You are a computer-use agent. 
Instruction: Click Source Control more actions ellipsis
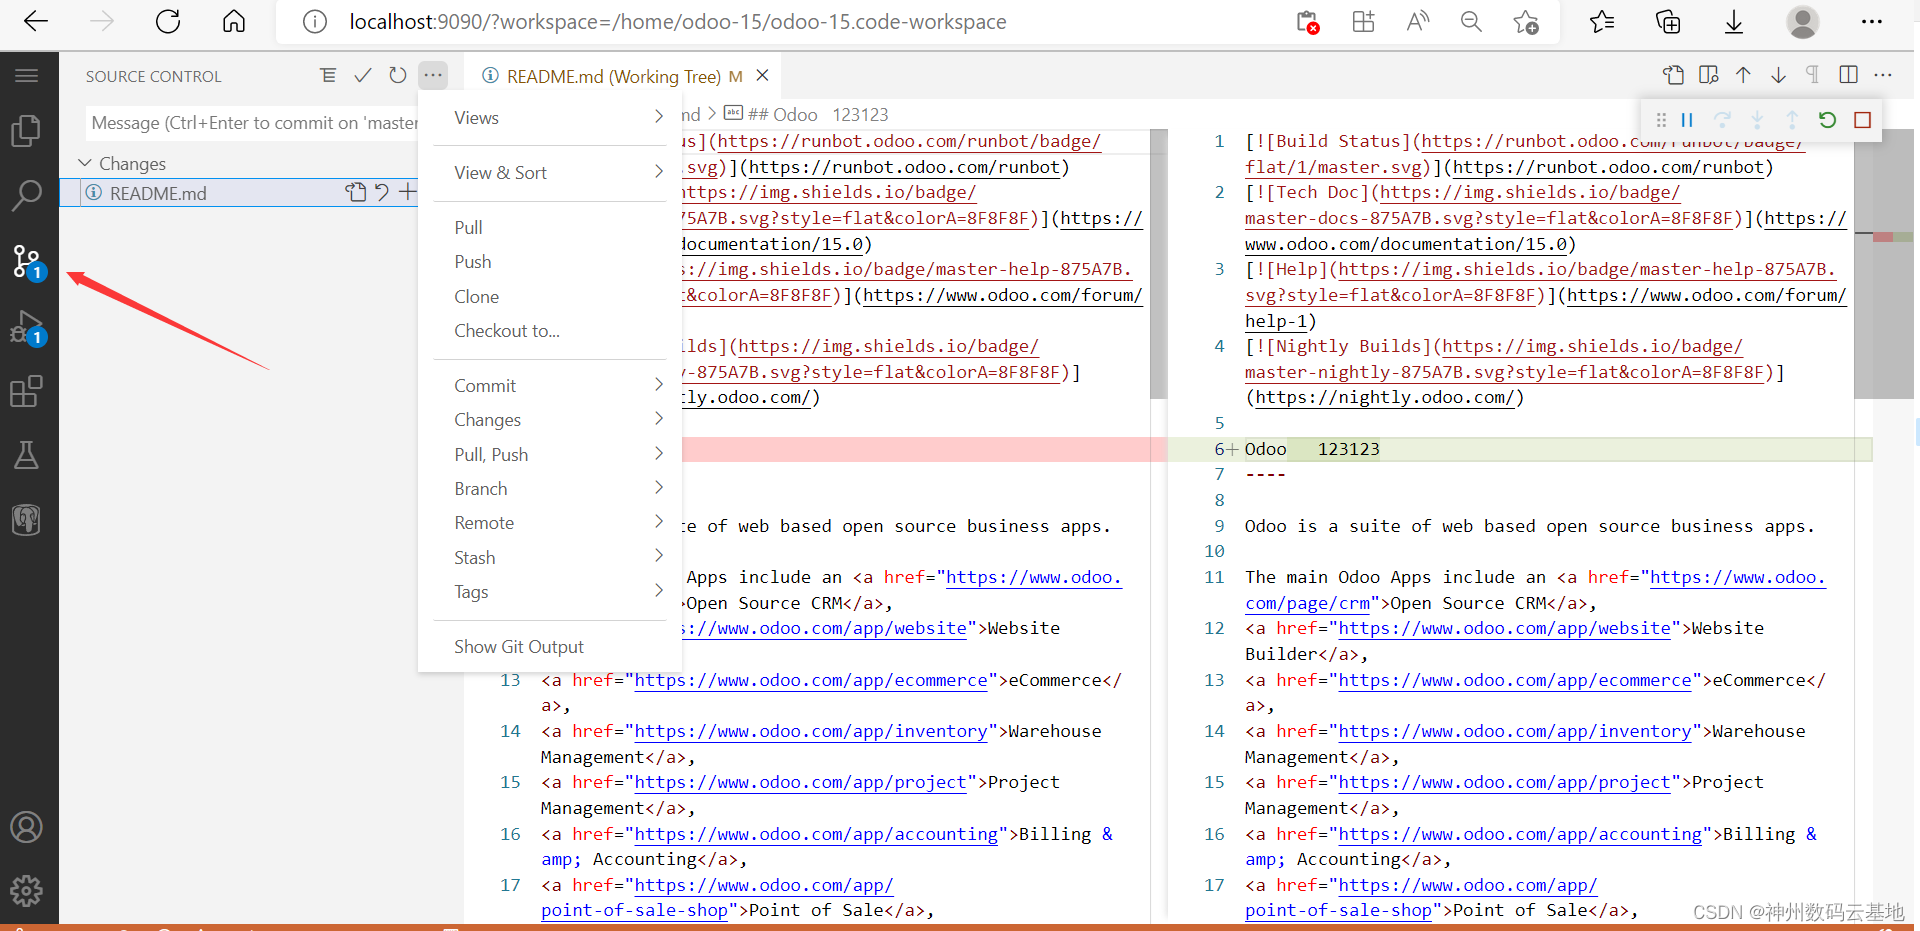tap(433, 75)
